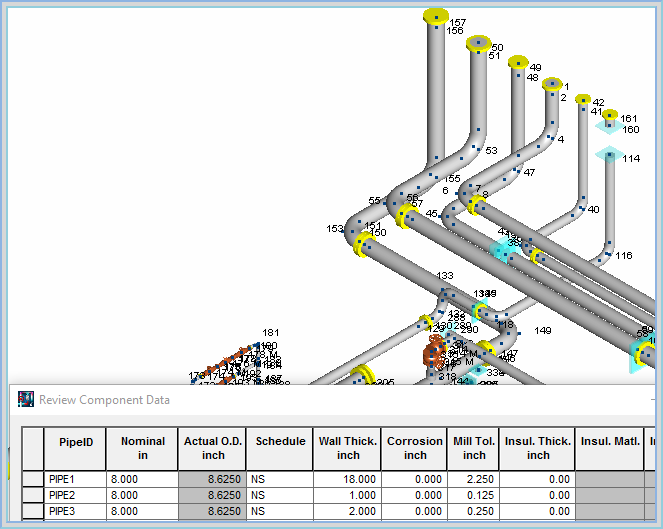Click PIPE2 insulation thickness 0.00 cell
The width and height of the screenshot is (663, 529).
tap(537, 495)
